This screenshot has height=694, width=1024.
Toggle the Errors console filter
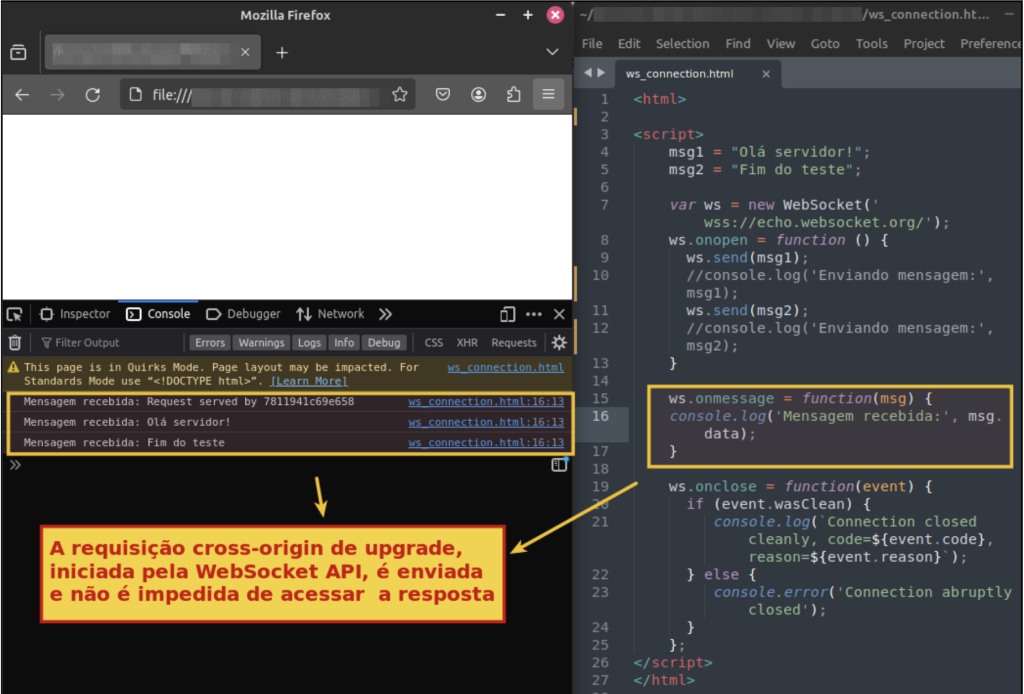pos(210,343)
